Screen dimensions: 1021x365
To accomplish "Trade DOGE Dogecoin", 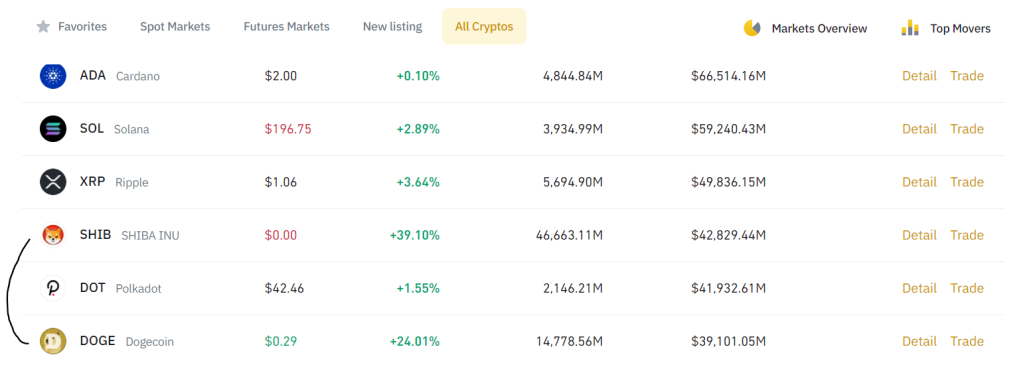I will pos(967,341).
